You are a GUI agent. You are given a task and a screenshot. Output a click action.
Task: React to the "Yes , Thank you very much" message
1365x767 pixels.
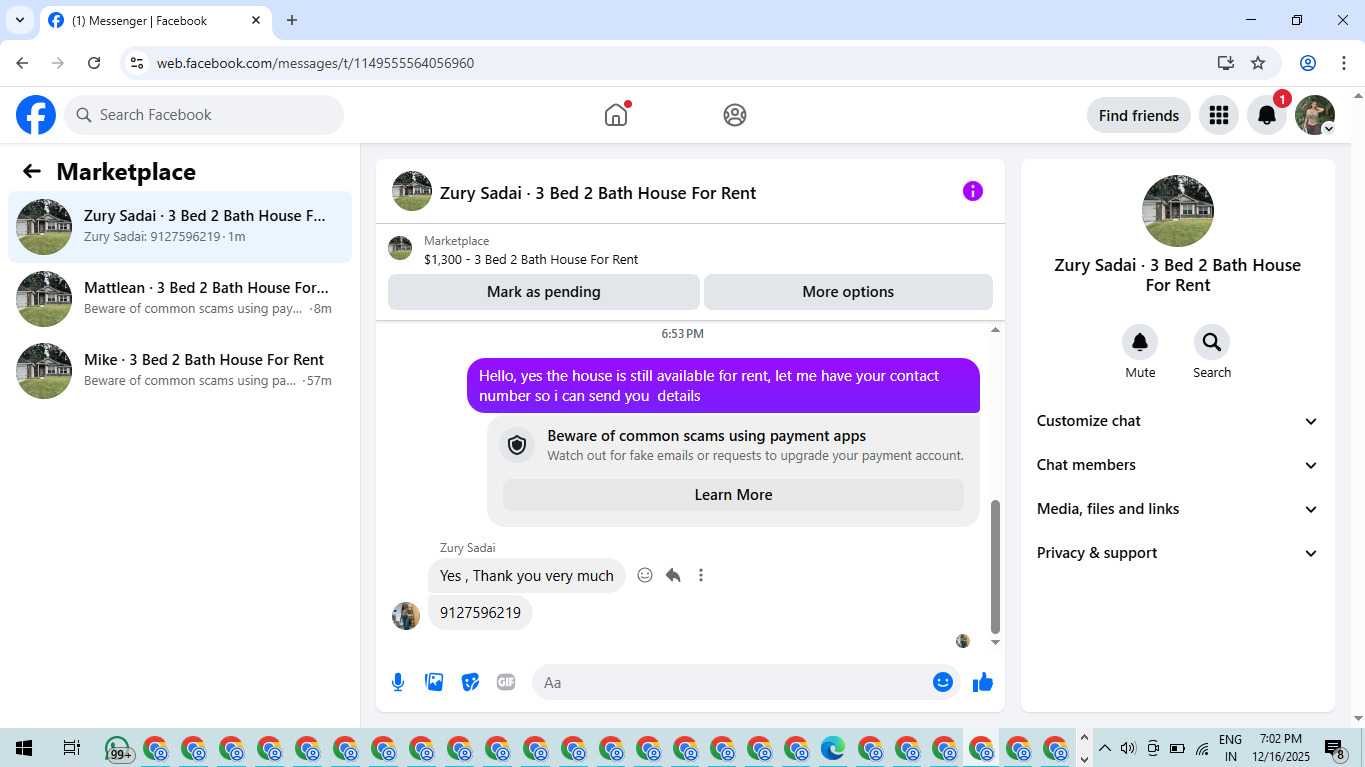645,575
